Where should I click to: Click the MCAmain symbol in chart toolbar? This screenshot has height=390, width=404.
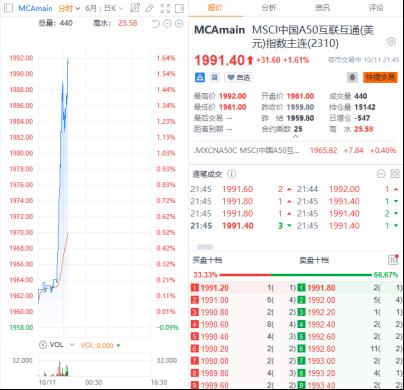(x=35, y=8)
